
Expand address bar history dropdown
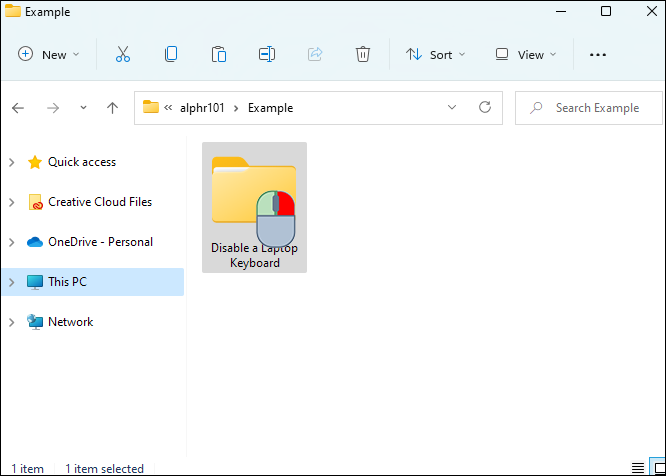click(x=452, y=107)
